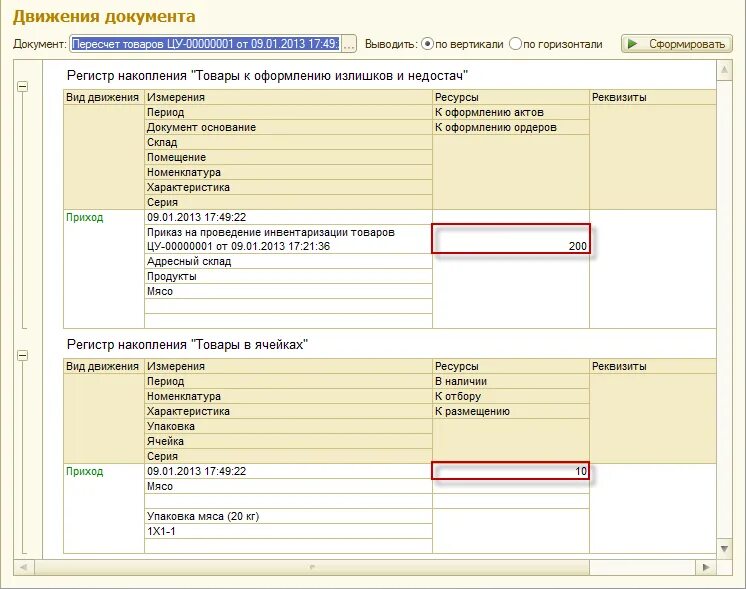The width and height of the screenshot is (746, 589).
Task: Click vertical scrollbar up arrow
Action: [x=724, y=70]
